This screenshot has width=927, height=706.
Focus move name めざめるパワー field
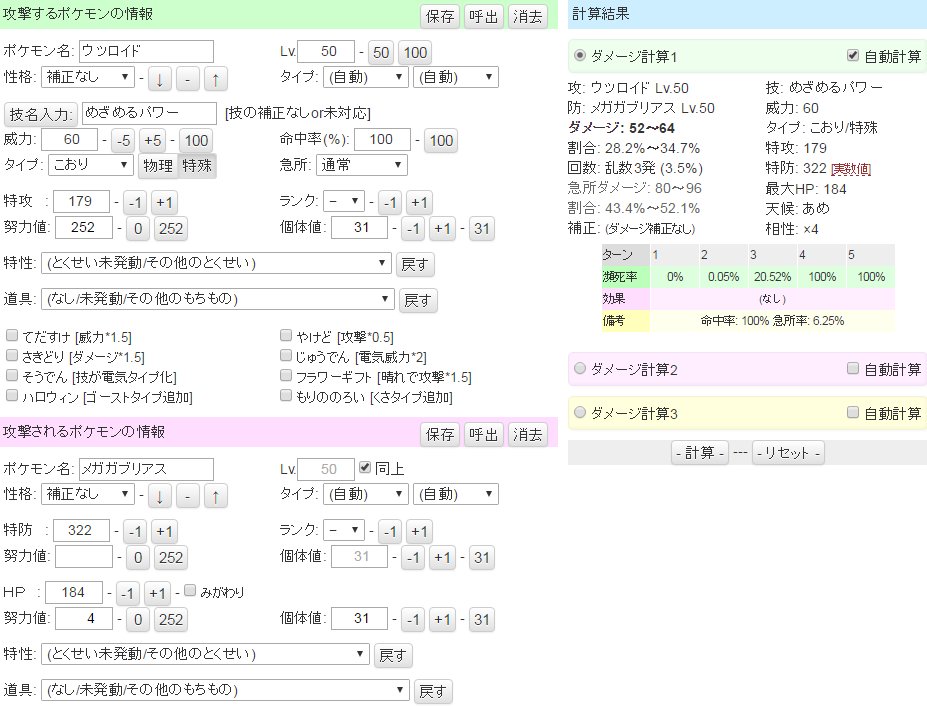(x=149, y=113)
